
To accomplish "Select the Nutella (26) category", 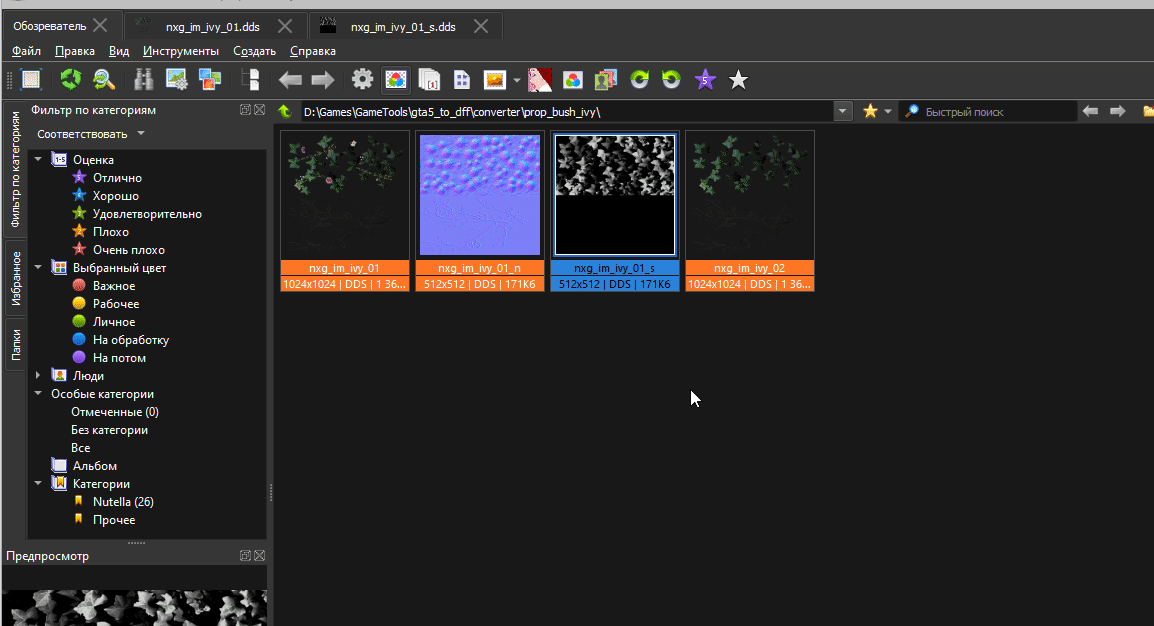I will 123,502.
